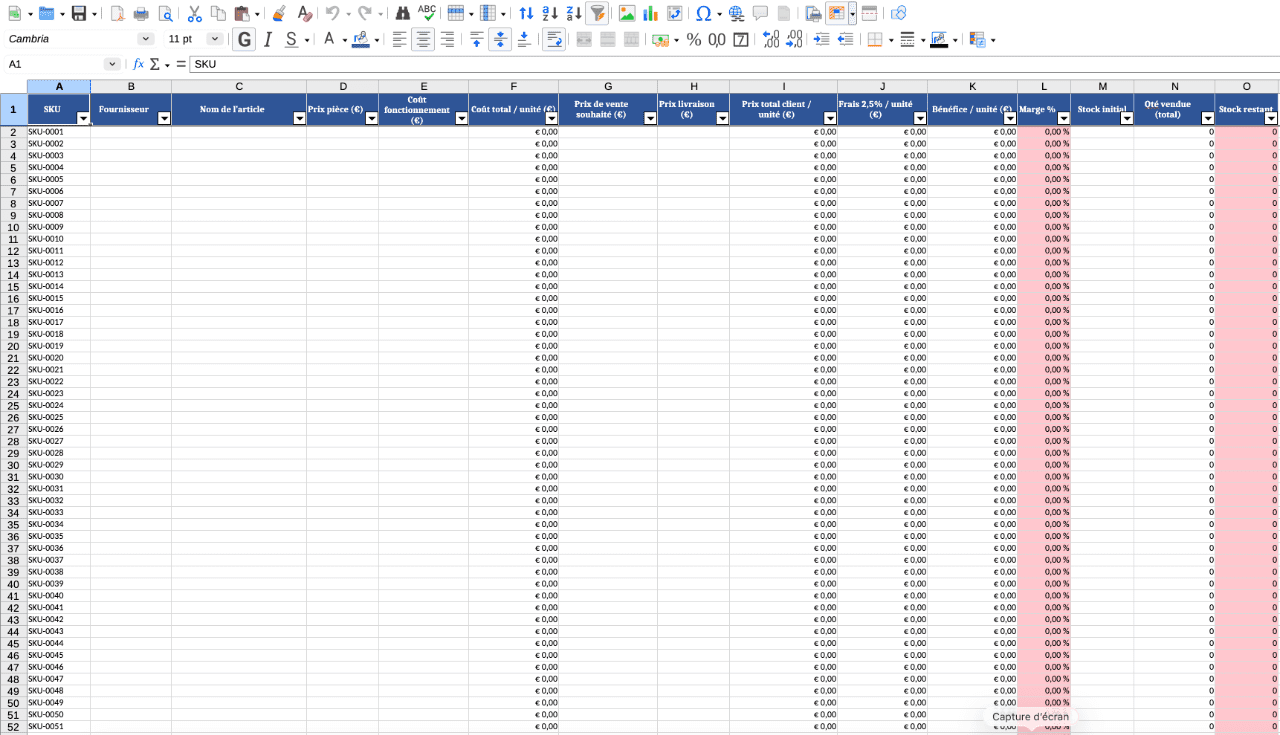The image size is (1280, 735).
Task: Open the Cambria font name dropdown
Action: click(x=146, y=39)
